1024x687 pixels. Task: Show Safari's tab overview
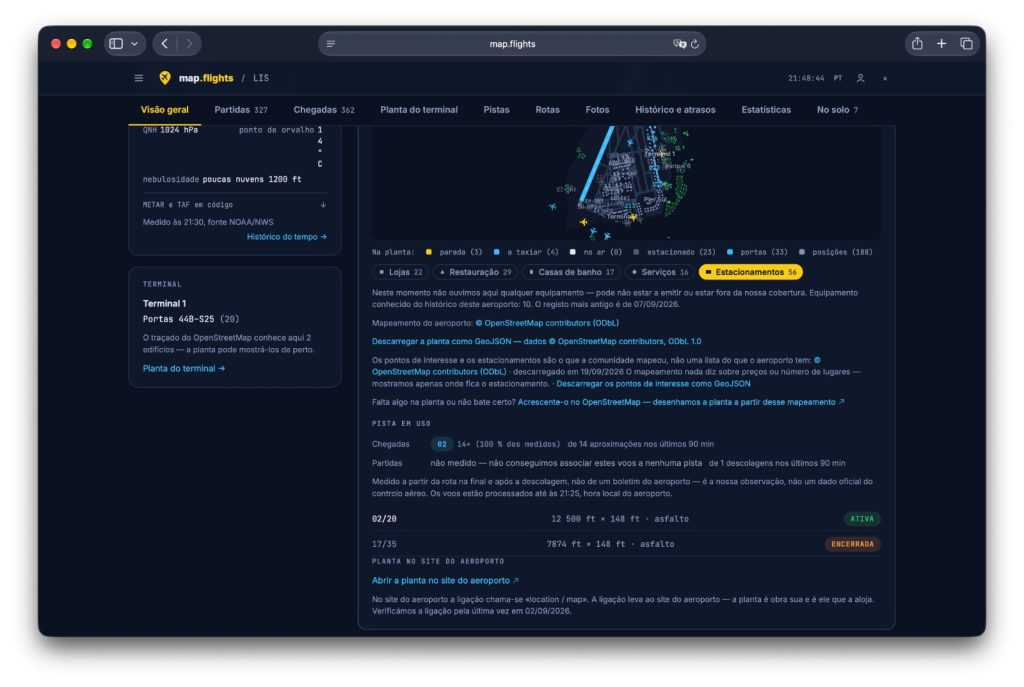tap(966, 44)
